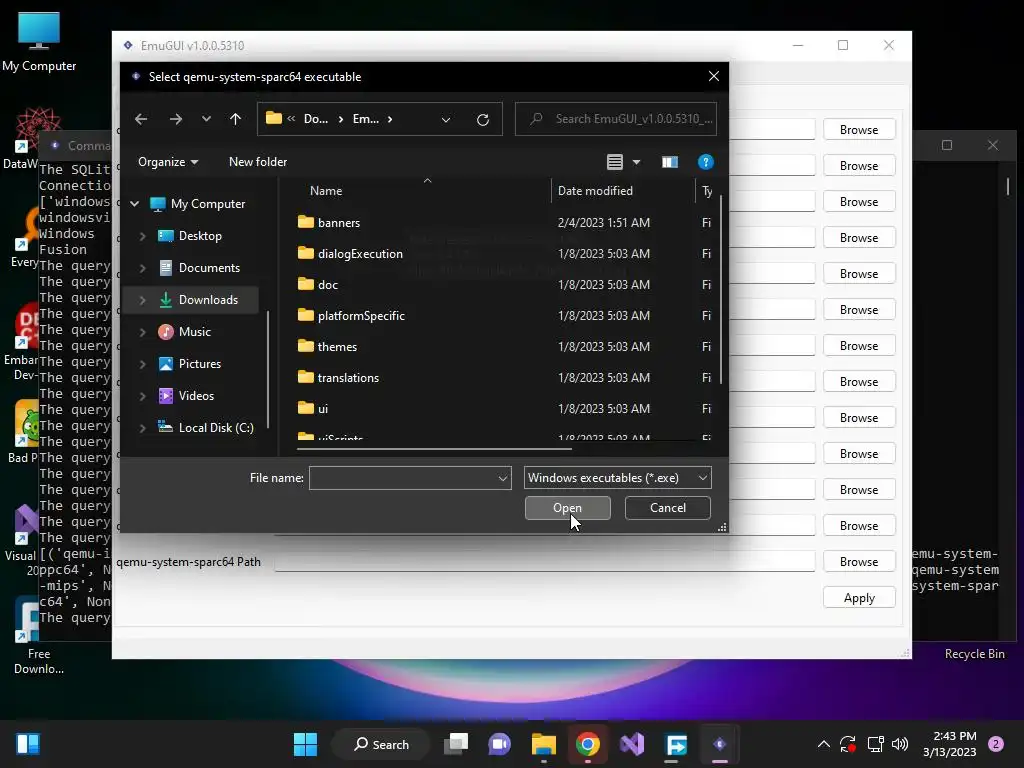Open volume control in tray
This screenshot has height=768, width=1024.
tap(900, 744)
